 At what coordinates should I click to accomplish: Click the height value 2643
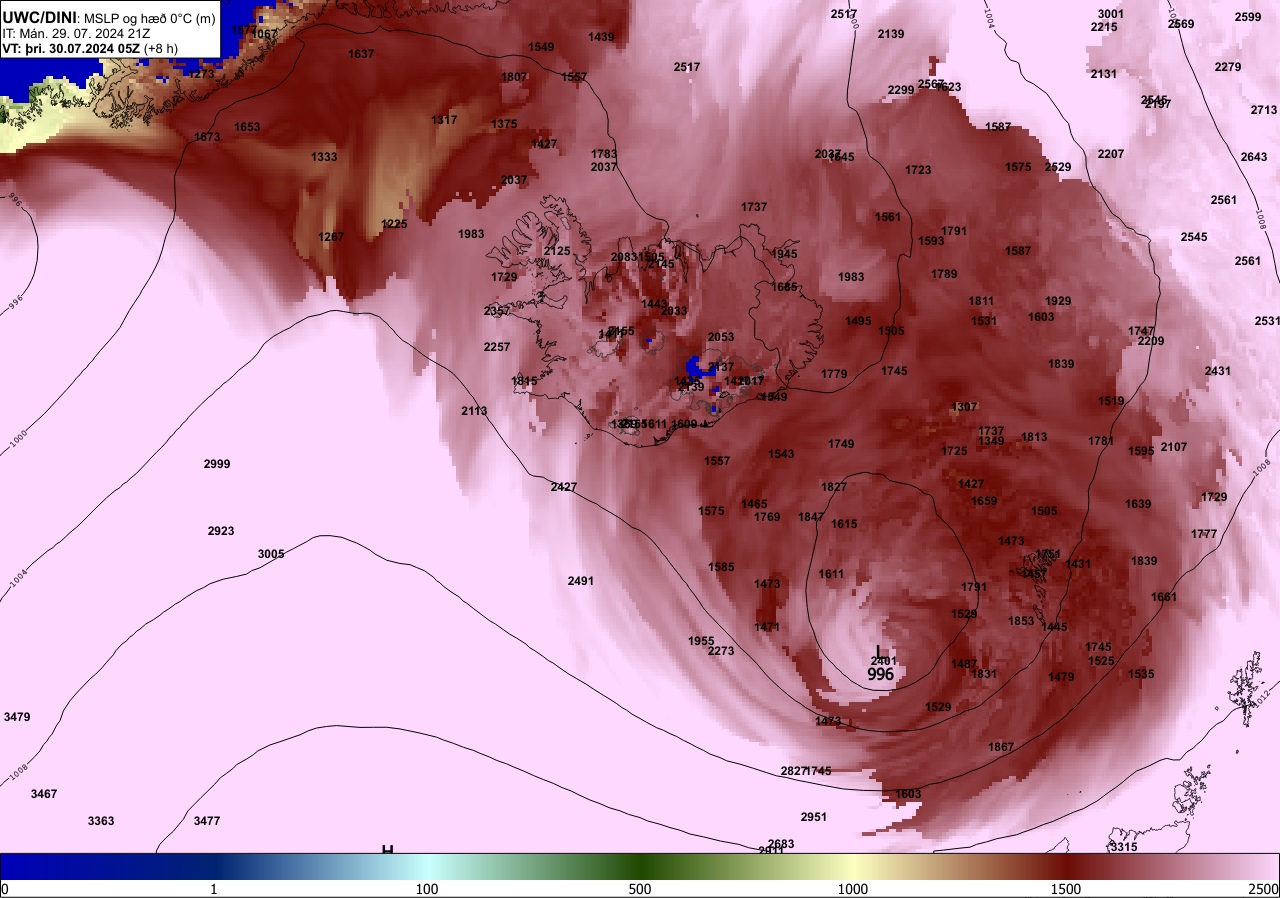tap(1254, 157)
